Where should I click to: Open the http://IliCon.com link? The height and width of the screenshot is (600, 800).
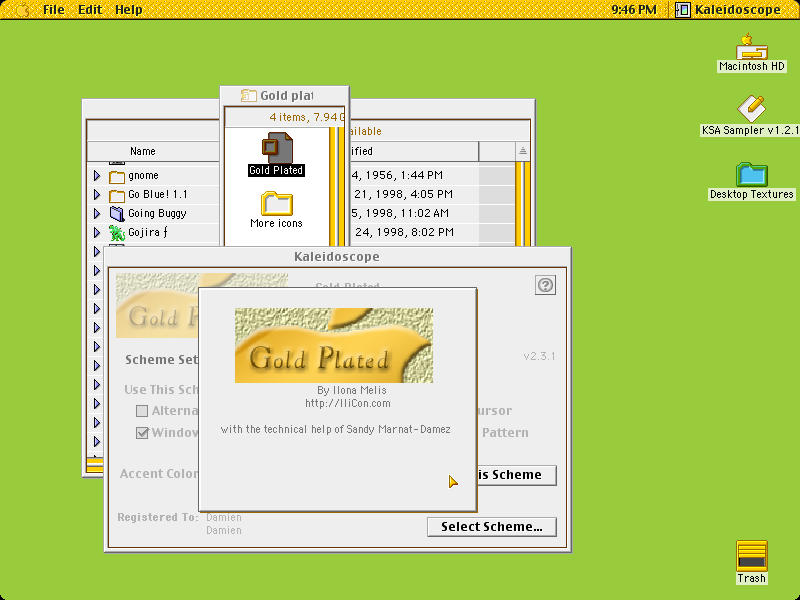pos(348,403)
